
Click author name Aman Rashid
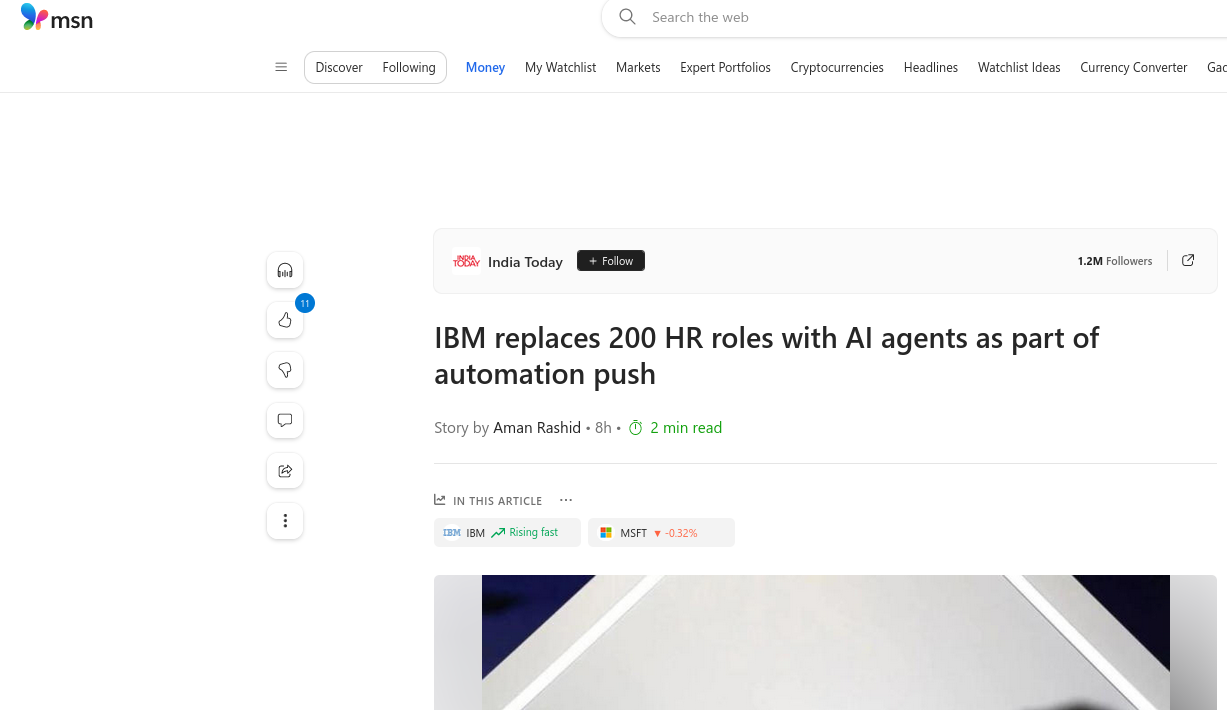[537, 428]
